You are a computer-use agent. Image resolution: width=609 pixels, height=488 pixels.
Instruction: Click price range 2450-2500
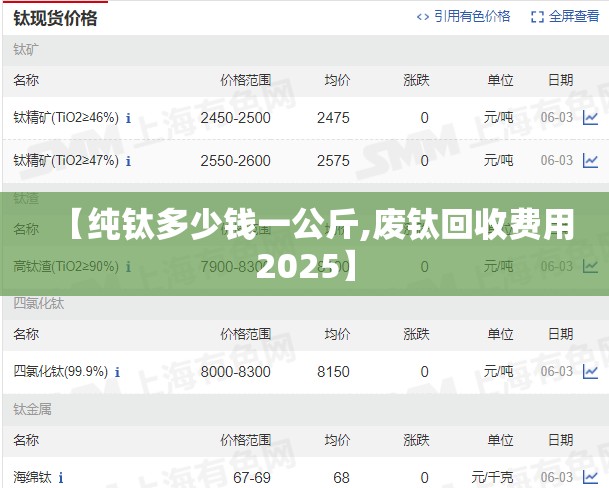pyautogui.click(x=235, y=118)
